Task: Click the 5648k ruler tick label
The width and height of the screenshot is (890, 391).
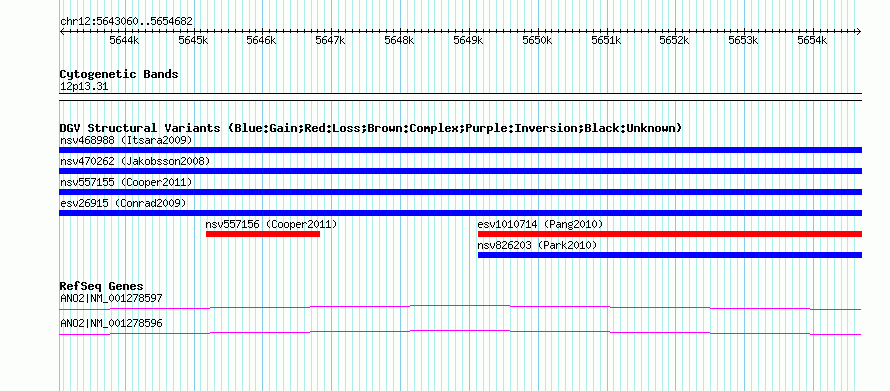Action: point(399,41)
